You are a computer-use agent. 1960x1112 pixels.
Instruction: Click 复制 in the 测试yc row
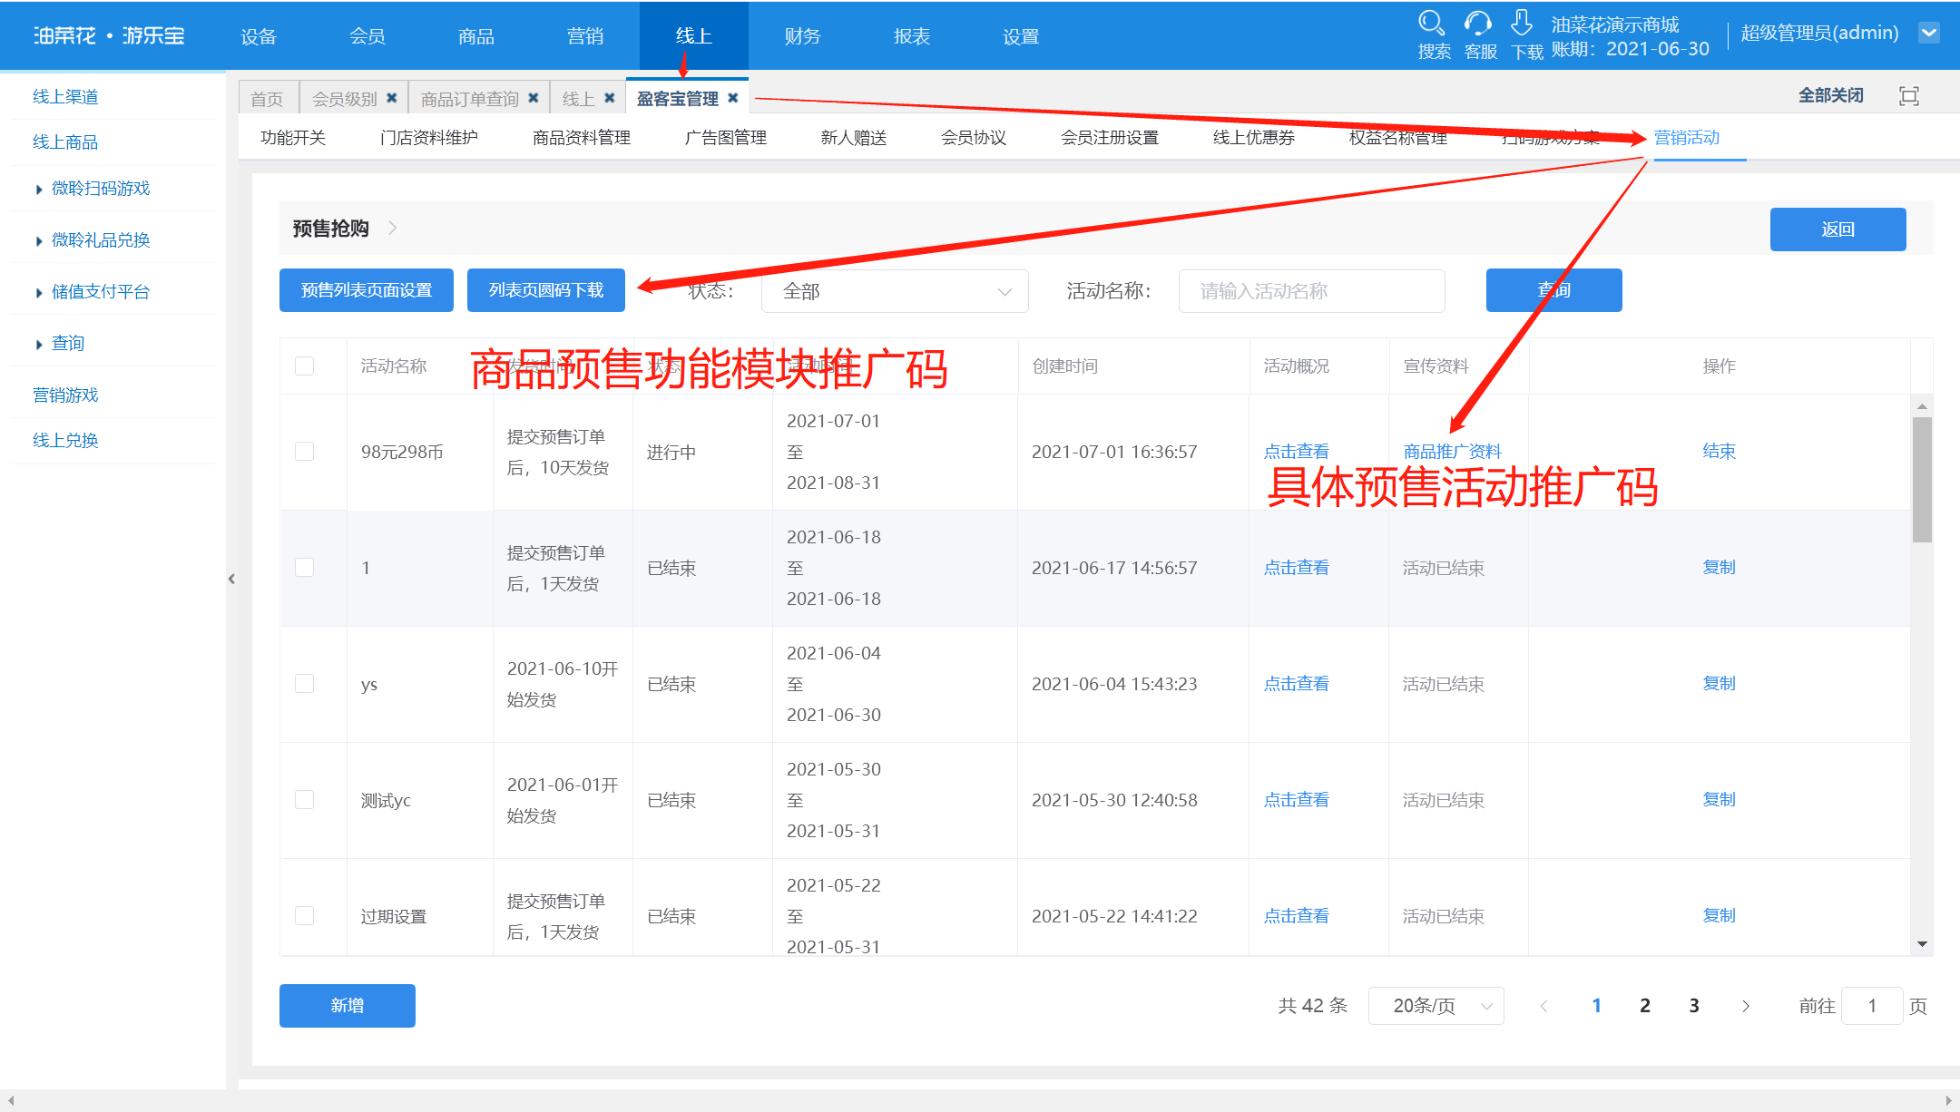(1719, 799)
